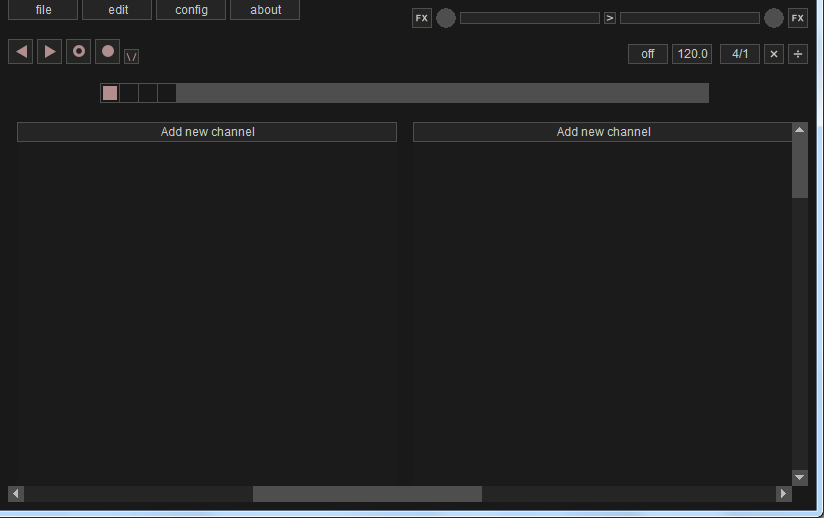824x518 pixels.
Task: Click the horizontal scrollbar thumb
Action: tap(367, 494)
